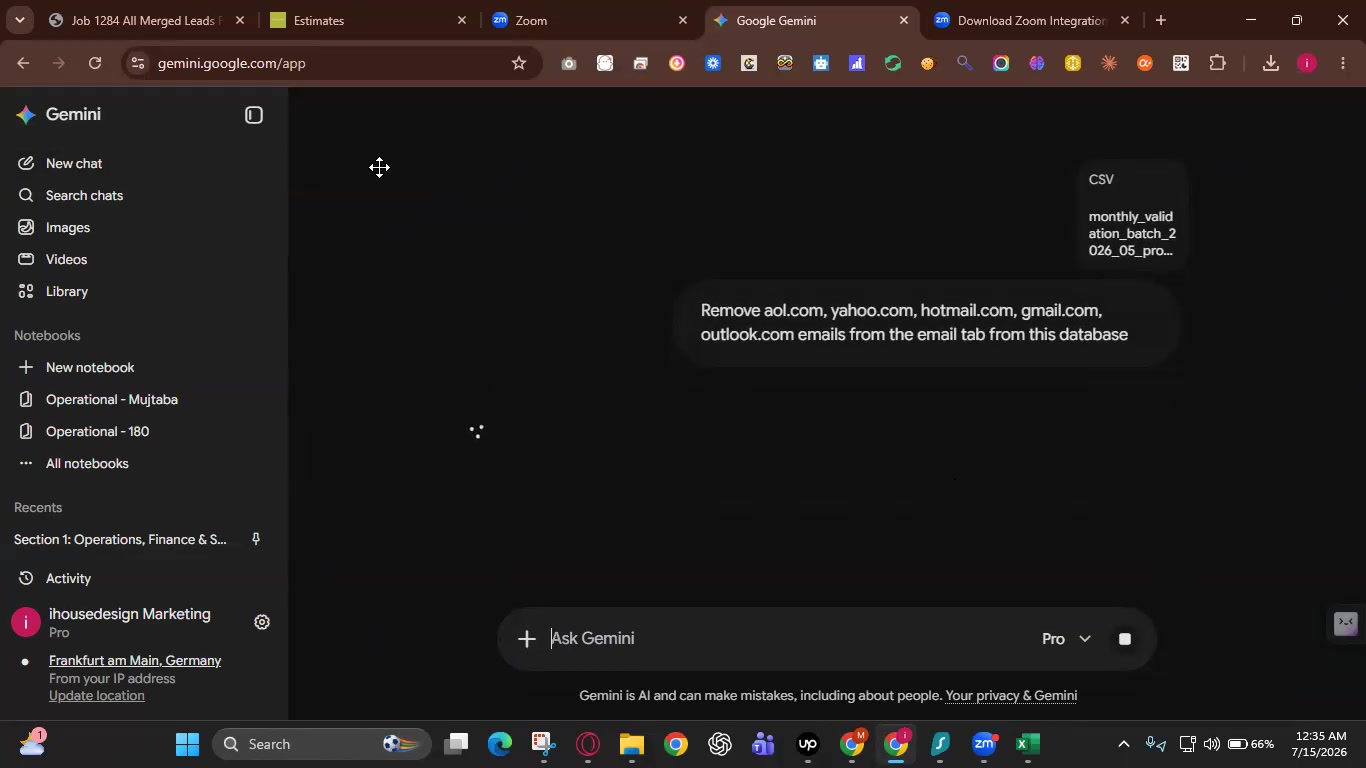Switch to the Estimates tab
The height and width of the screenshot is (768, 1366).
(x=368, y=20)
